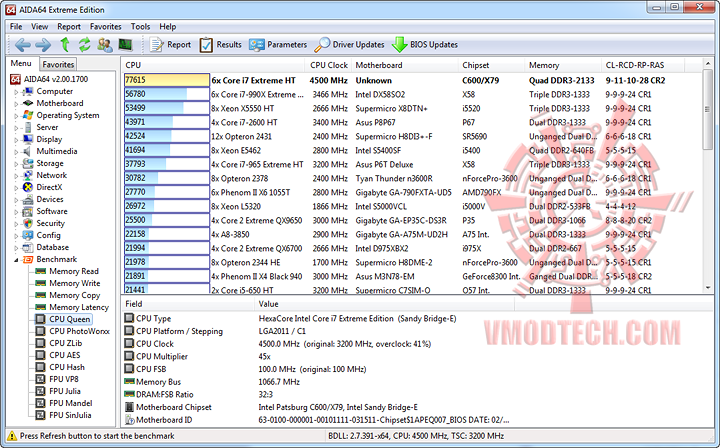Expand the Storage tree node
The width and height of the screenshot is (720, 448).
point(16,163)
